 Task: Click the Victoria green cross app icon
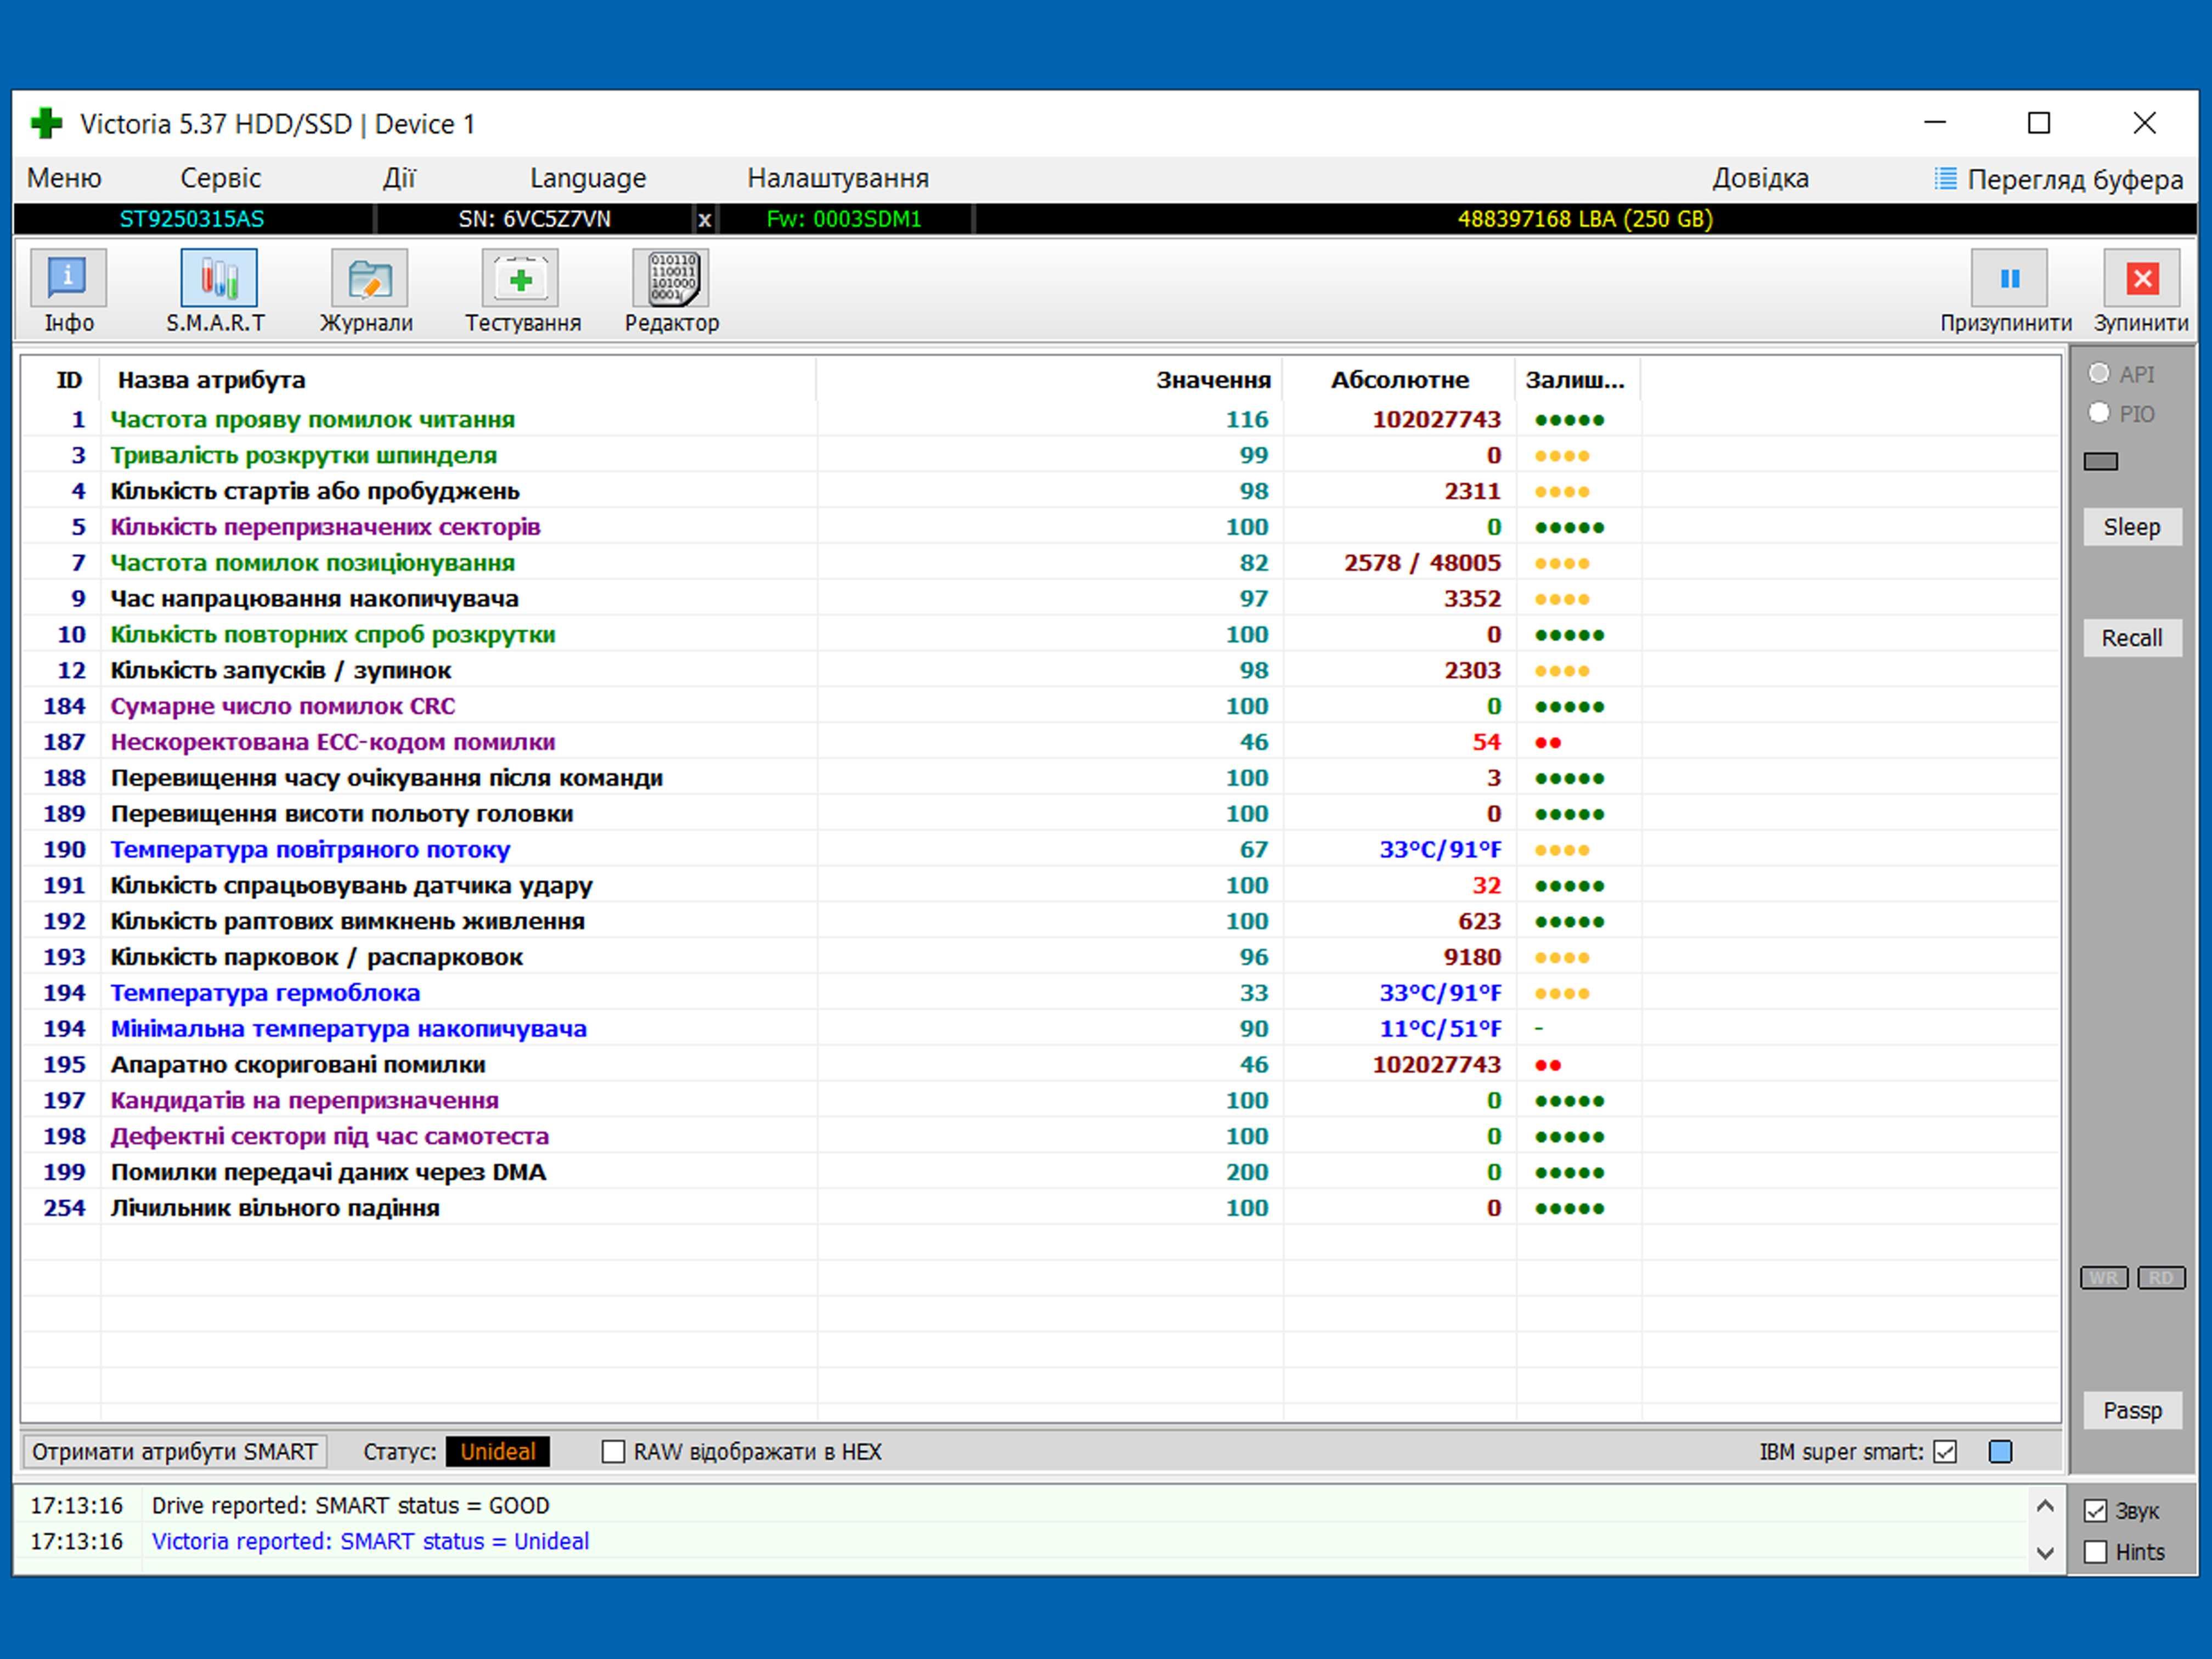click(46, 123)
